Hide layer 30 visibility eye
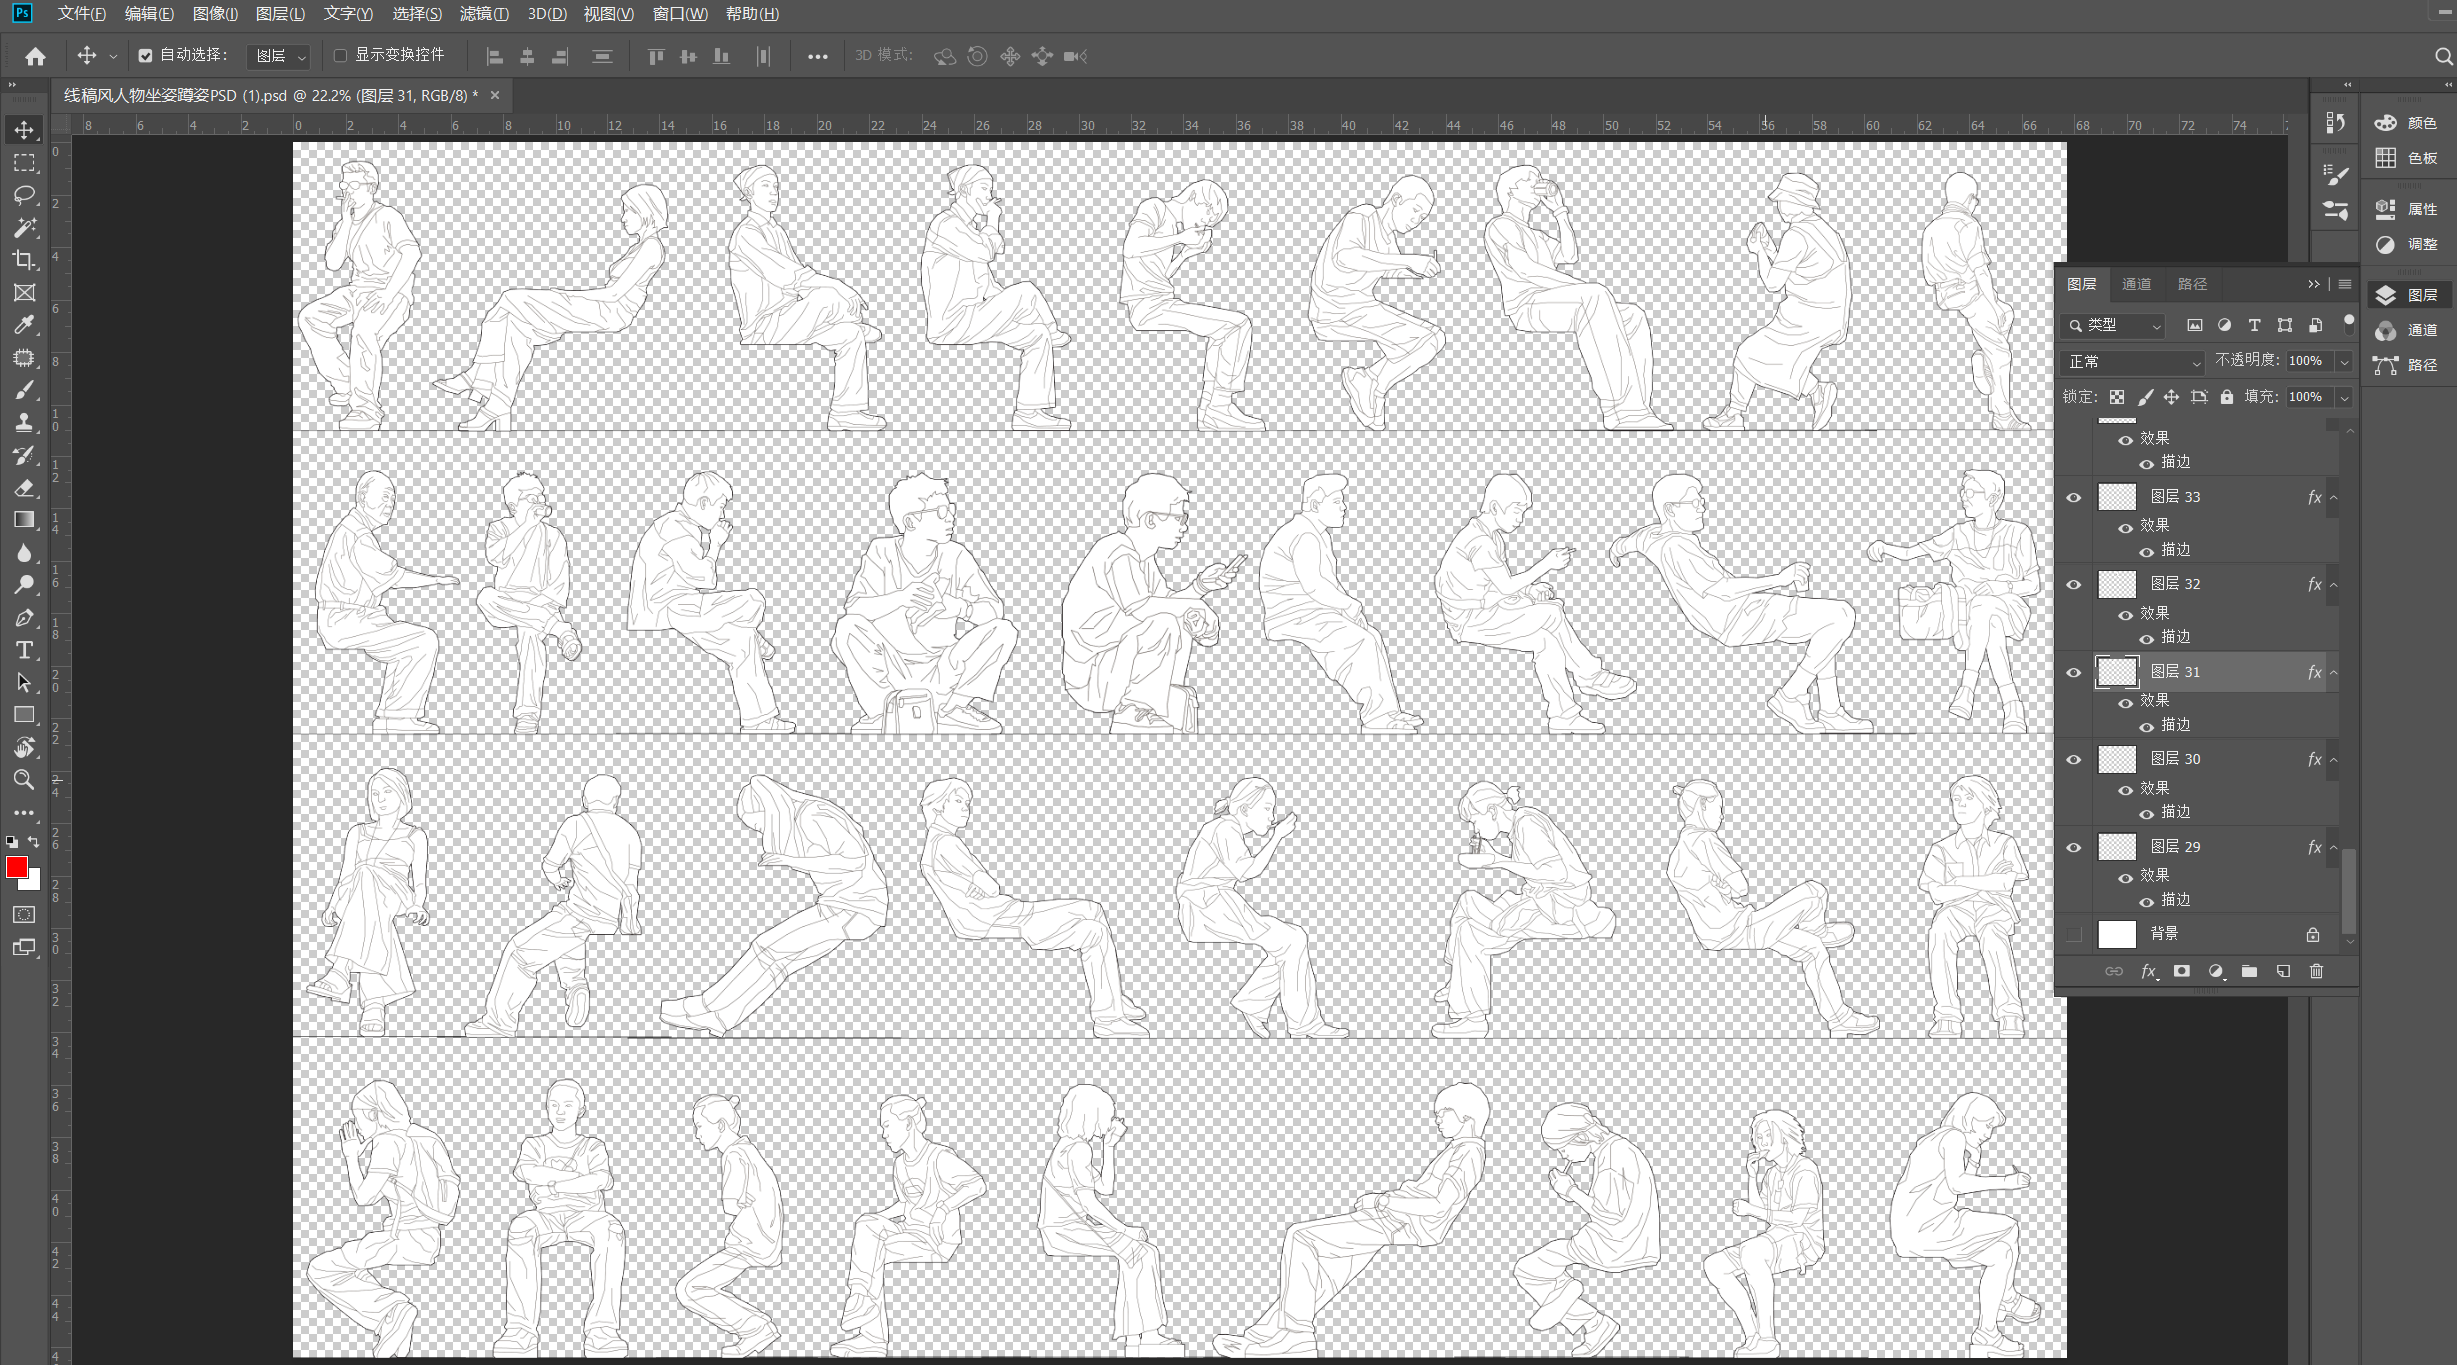Screen dimensions: 2457x1365 2074,759
